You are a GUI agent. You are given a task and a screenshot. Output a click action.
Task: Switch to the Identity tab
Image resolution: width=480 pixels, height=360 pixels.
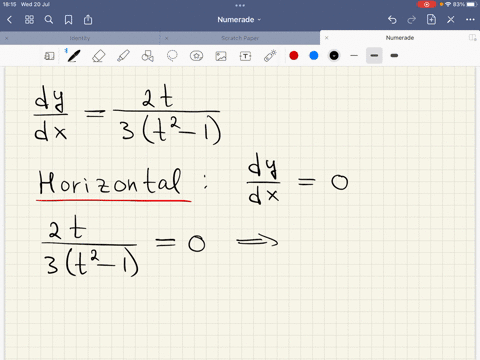coord(80,38)
